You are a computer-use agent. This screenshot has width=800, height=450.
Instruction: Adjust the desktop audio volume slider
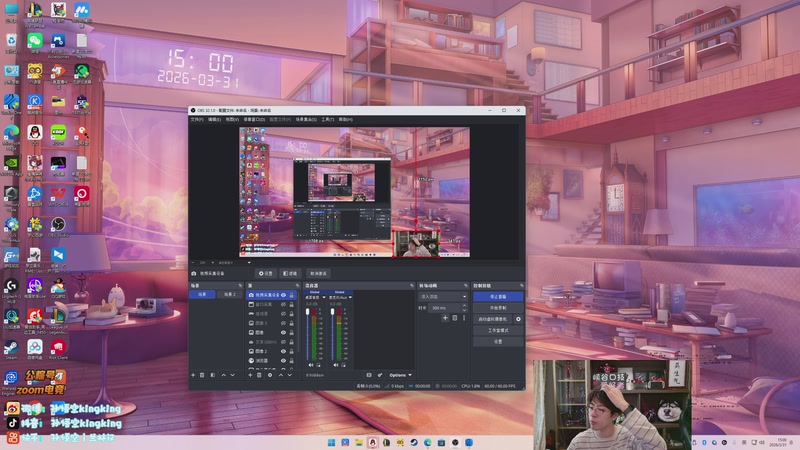pyautogui.click(x=308, y=334)
